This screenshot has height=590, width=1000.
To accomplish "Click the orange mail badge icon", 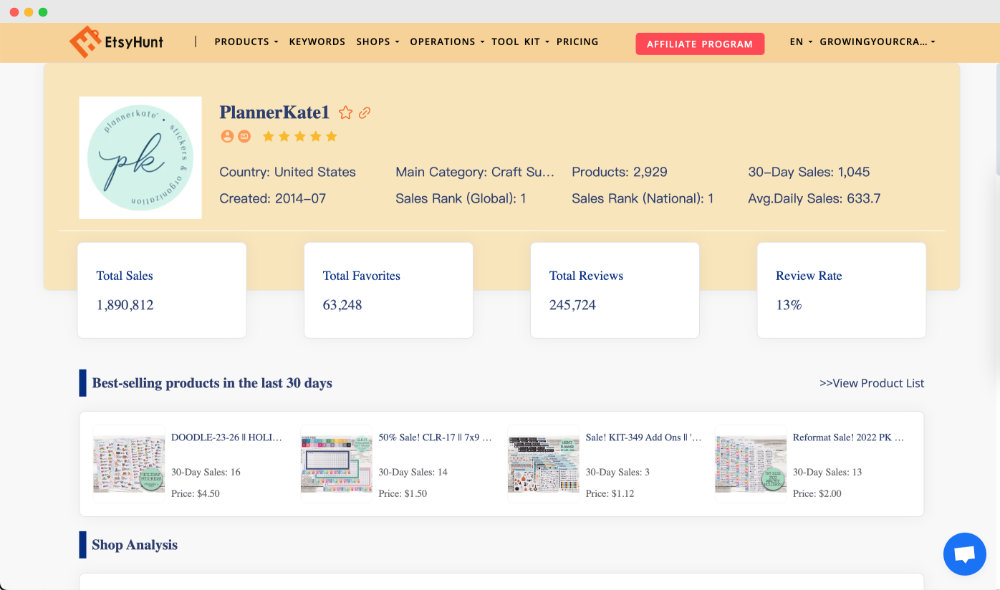I will [x=244, y=136].
